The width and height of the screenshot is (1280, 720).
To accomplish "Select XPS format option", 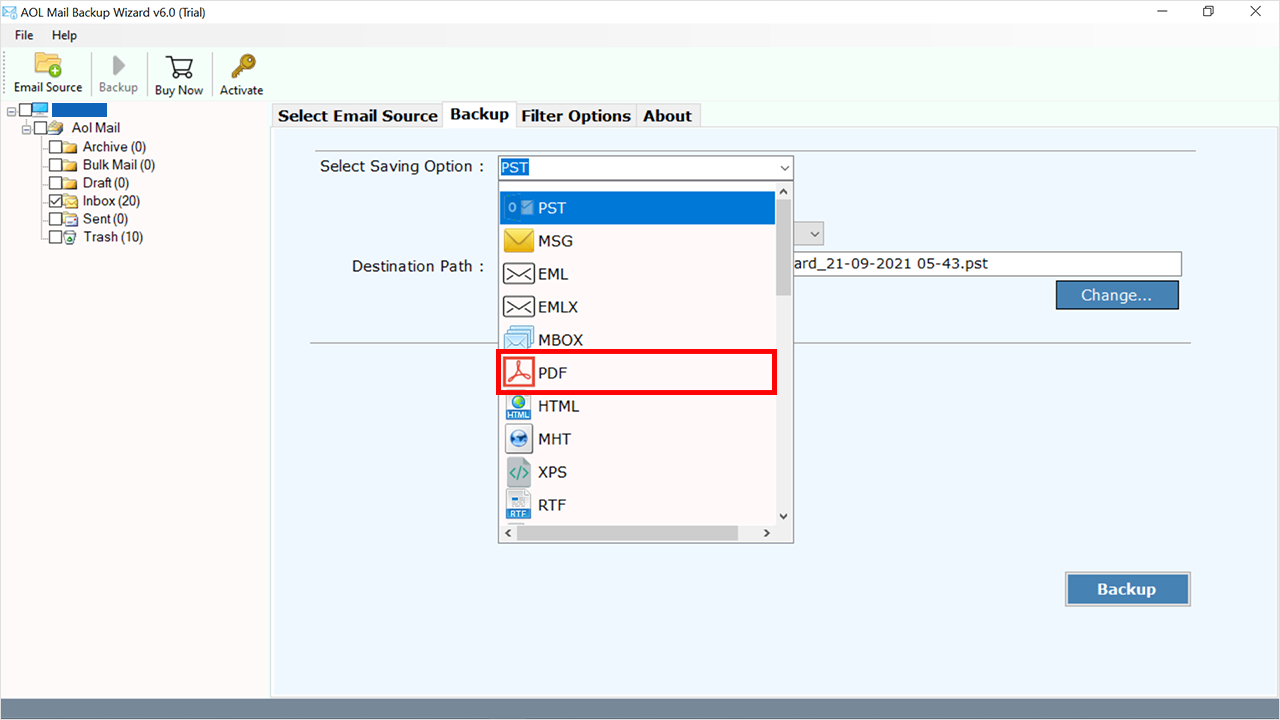I will click(x=637, y=472).
